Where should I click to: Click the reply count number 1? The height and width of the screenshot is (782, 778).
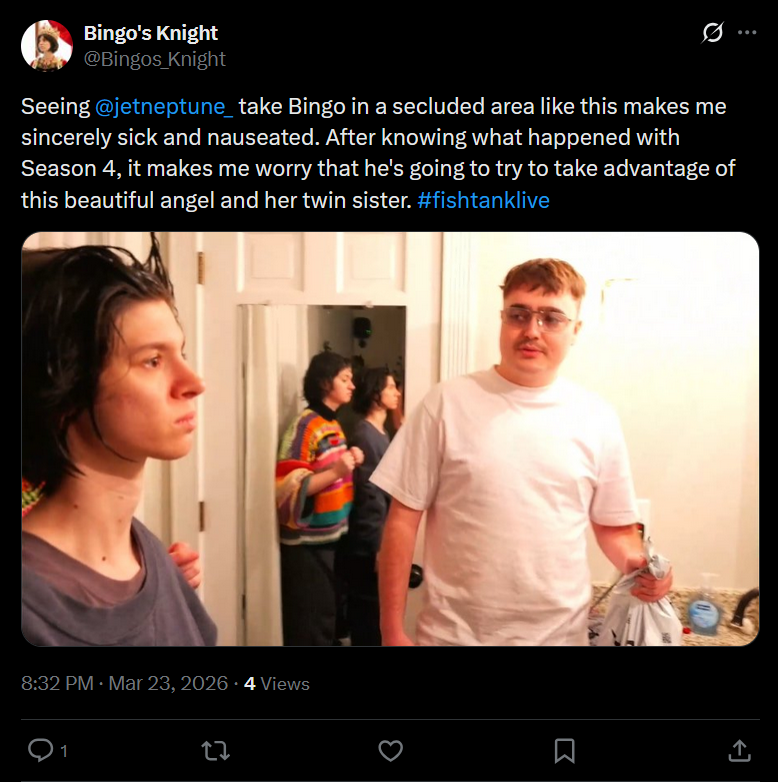point(63,751)
